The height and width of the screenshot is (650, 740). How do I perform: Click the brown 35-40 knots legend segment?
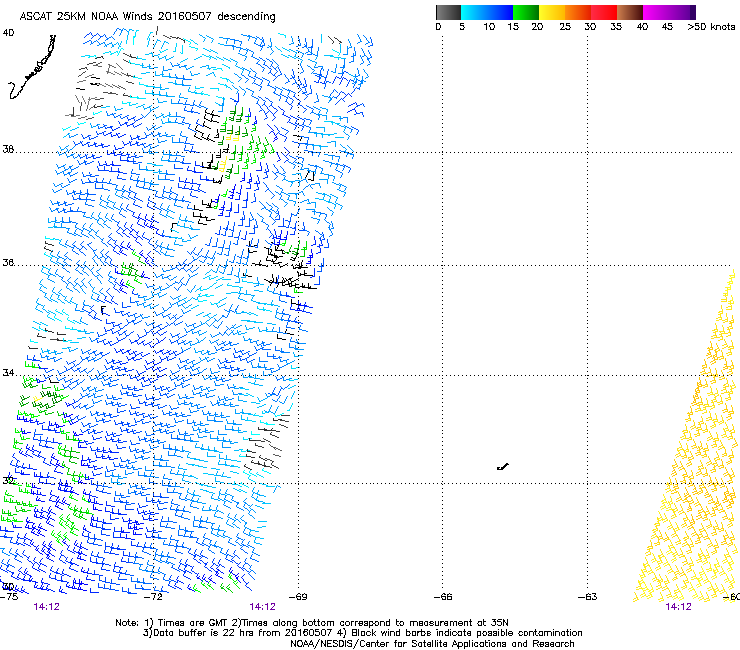[x=630, y=12]
